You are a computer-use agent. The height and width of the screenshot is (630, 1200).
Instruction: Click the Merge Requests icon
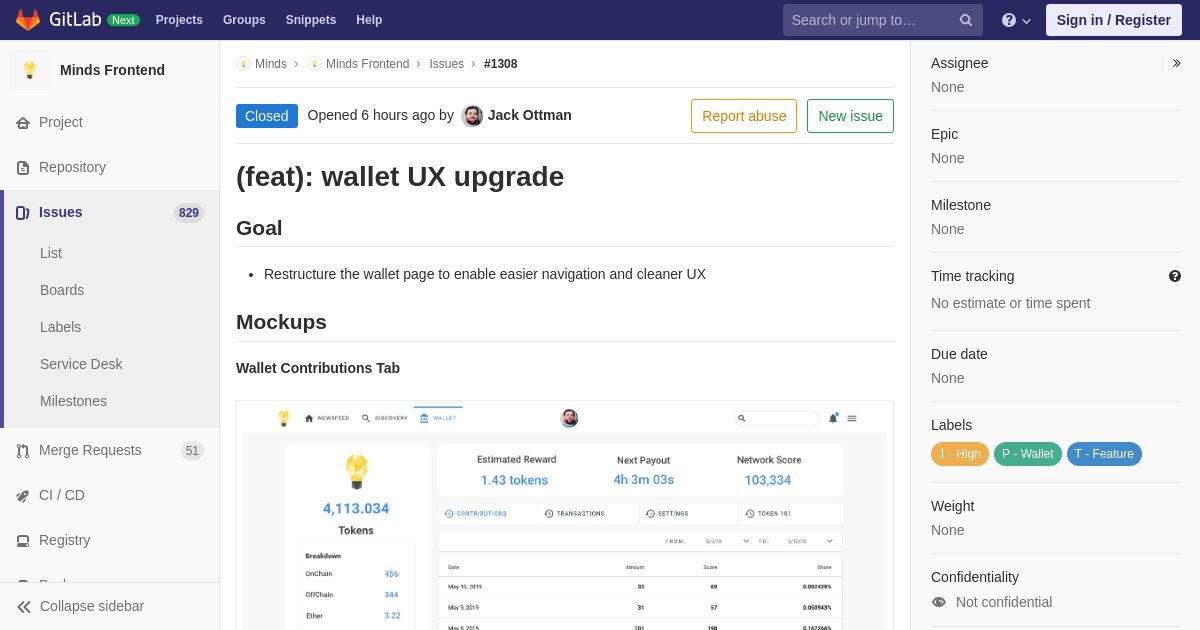click(23, 451)
